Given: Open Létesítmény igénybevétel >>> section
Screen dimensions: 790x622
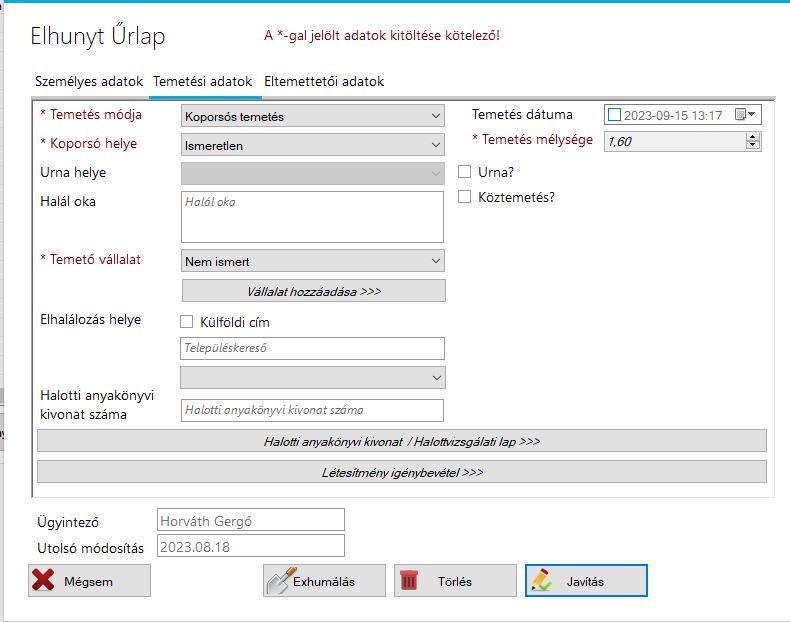Looking at the screenshot, I should pos(401,471).
